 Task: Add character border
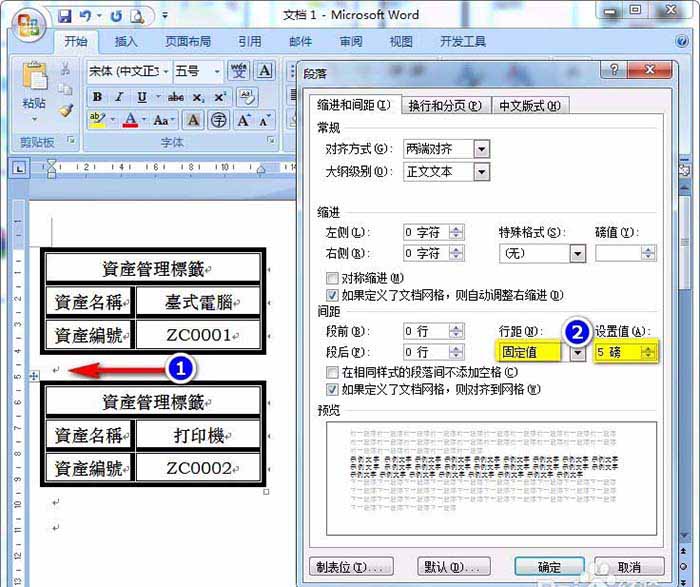point(265,71)
